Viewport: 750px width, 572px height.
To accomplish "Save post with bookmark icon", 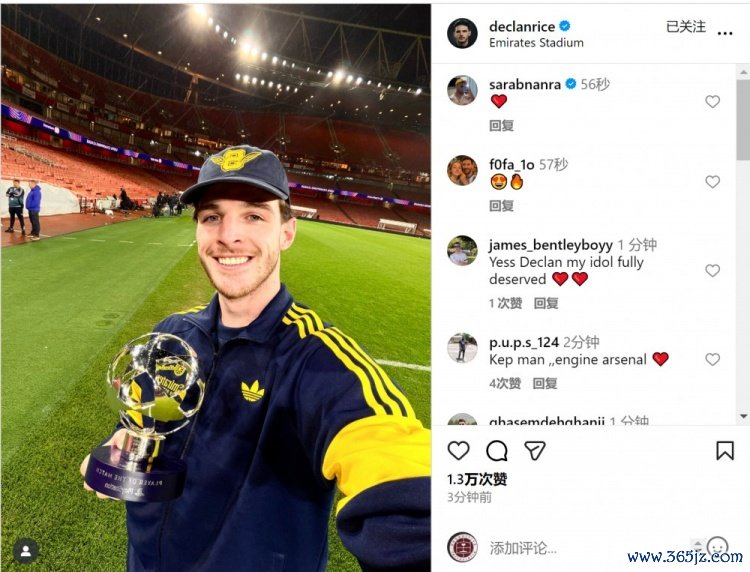I will pos(725,451).
